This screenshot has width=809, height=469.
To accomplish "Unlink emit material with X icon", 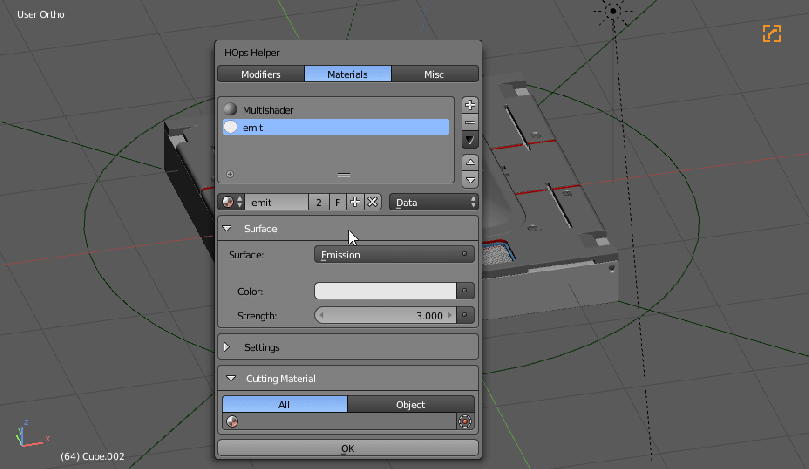I will click(x=372, y=202).
